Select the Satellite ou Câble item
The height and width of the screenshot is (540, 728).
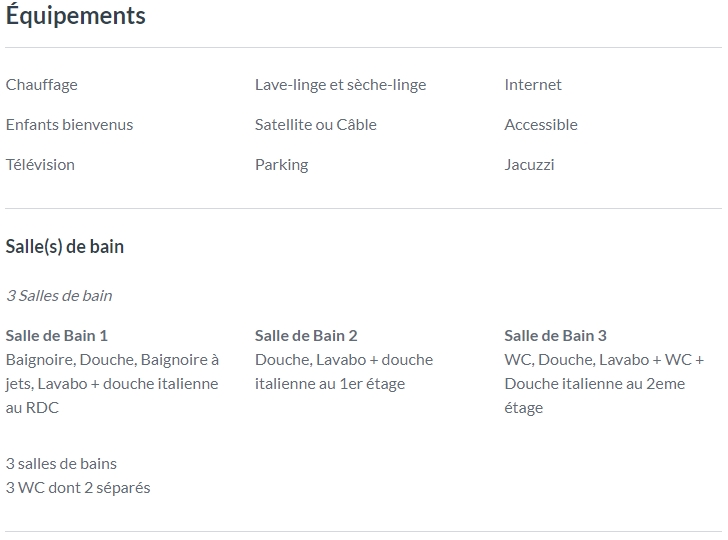(316, 124)
